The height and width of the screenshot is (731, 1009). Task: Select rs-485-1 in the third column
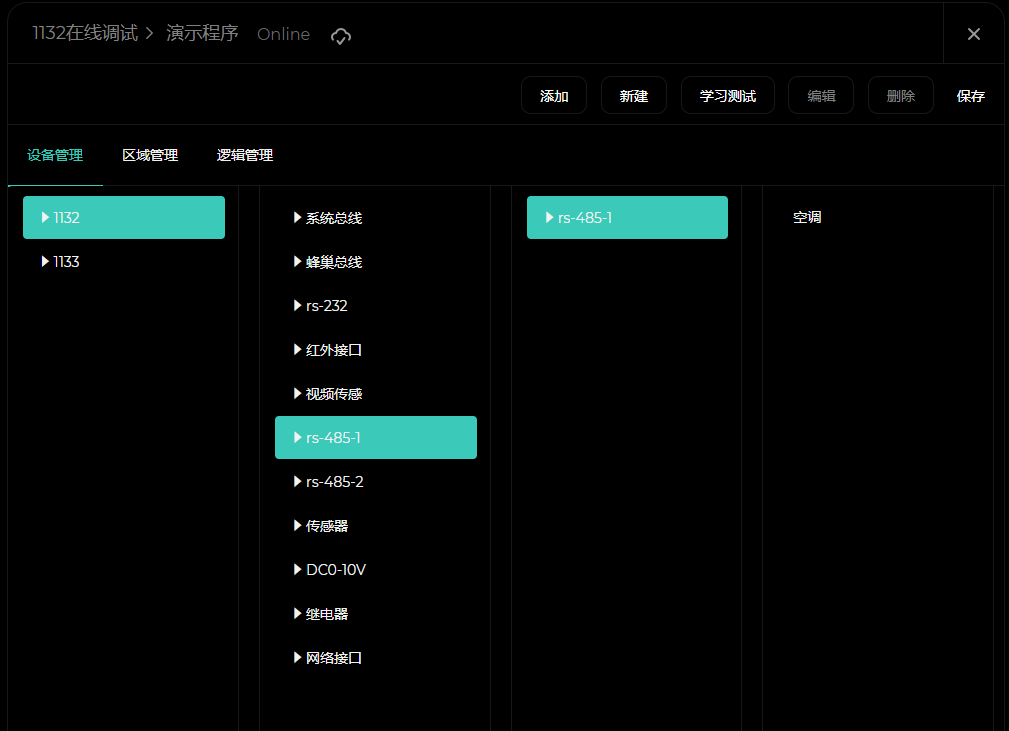click(x=627, y=217)
